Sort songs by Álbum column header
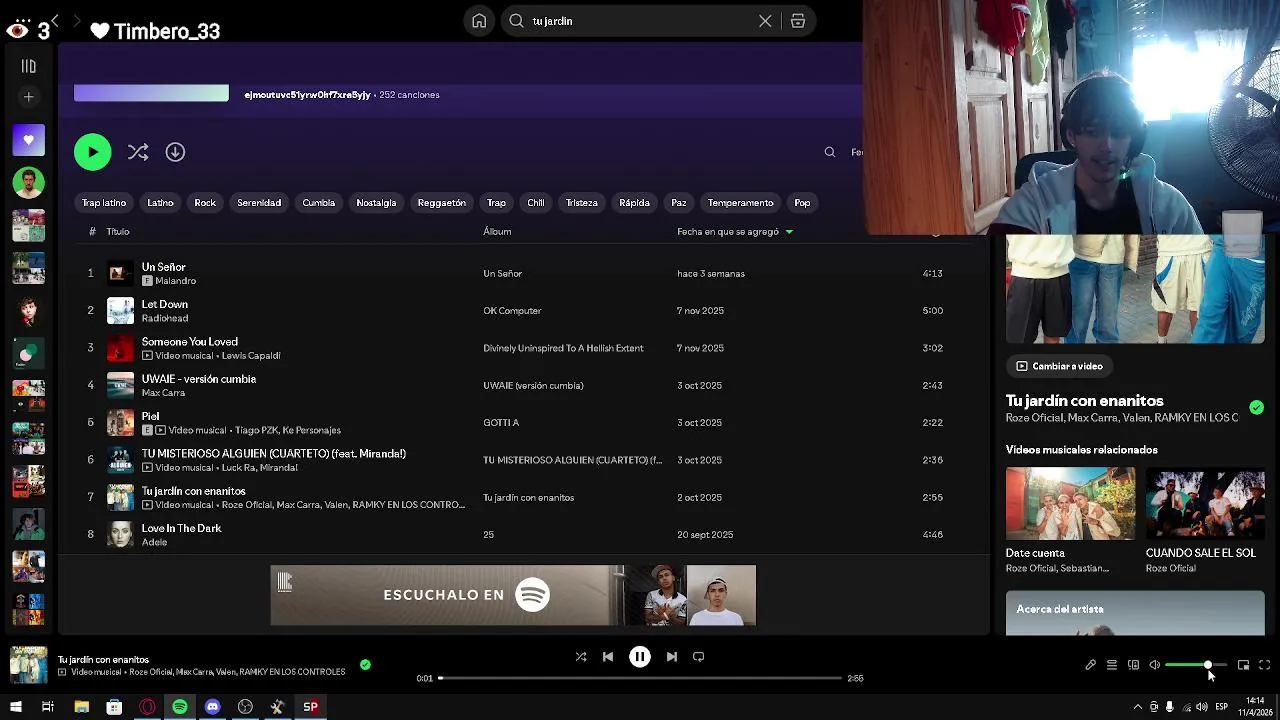The height and width of the screenshot is (720, 1280). pos(497,232)
